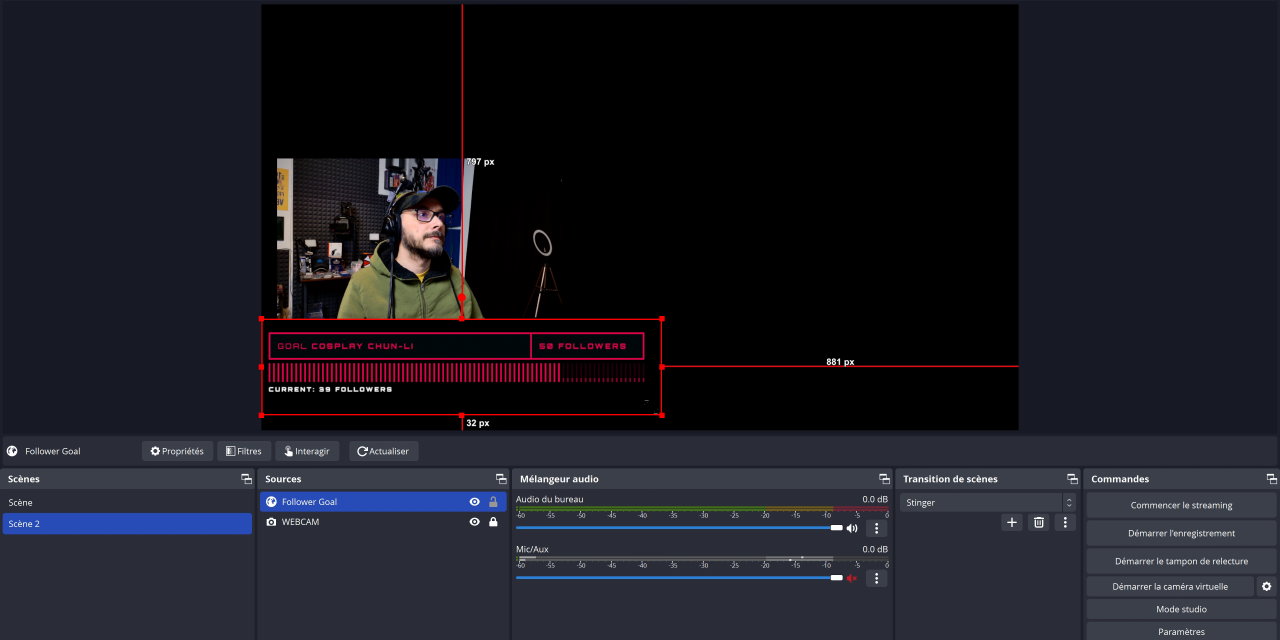Open Mic/Aux three-dot options menu
This screenshot has height=640, width=1280.
876,578
